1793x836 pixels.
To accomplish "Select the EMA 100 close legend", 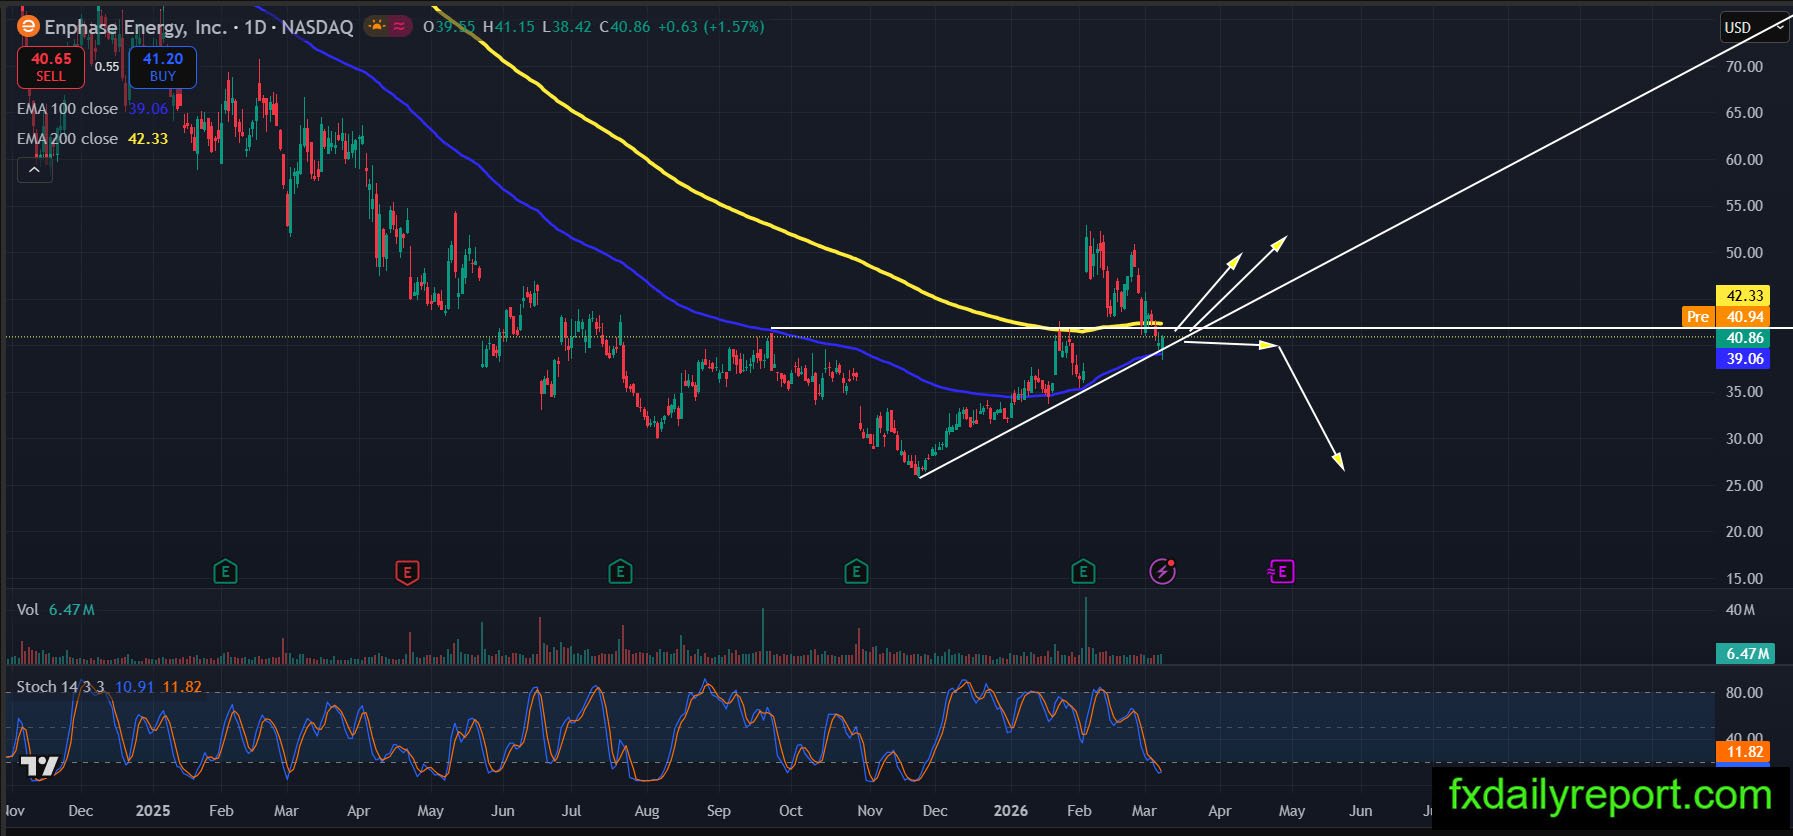I will click(x=67, y=109).
